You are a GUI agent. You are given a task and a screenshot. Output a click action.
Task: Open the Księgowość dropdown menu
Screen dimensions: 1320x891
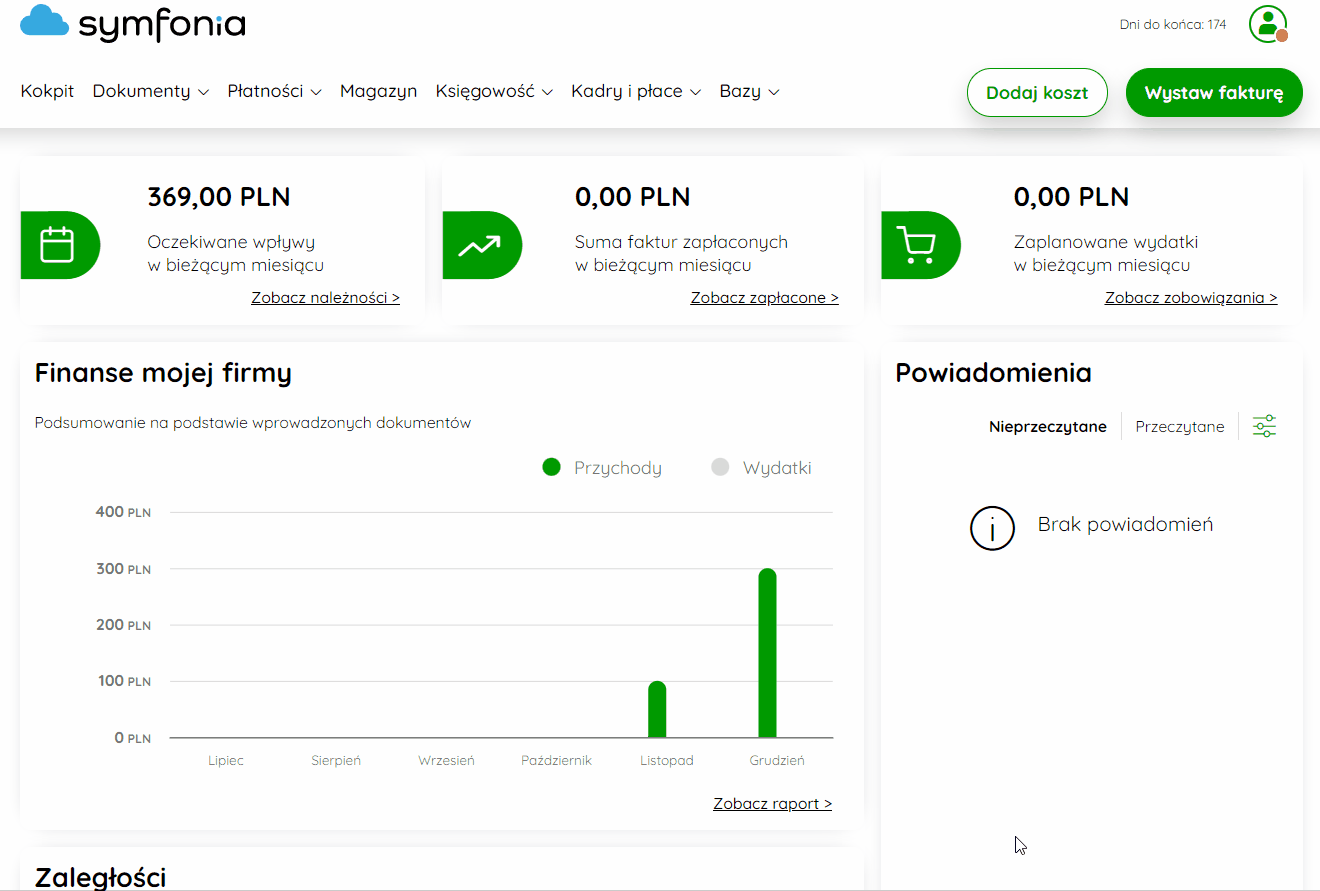494,91
